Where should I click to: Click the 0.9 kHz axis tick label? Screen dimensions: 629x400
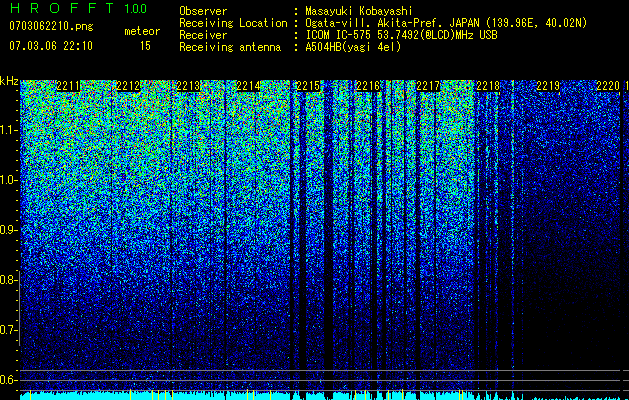(x=9, y=230)
